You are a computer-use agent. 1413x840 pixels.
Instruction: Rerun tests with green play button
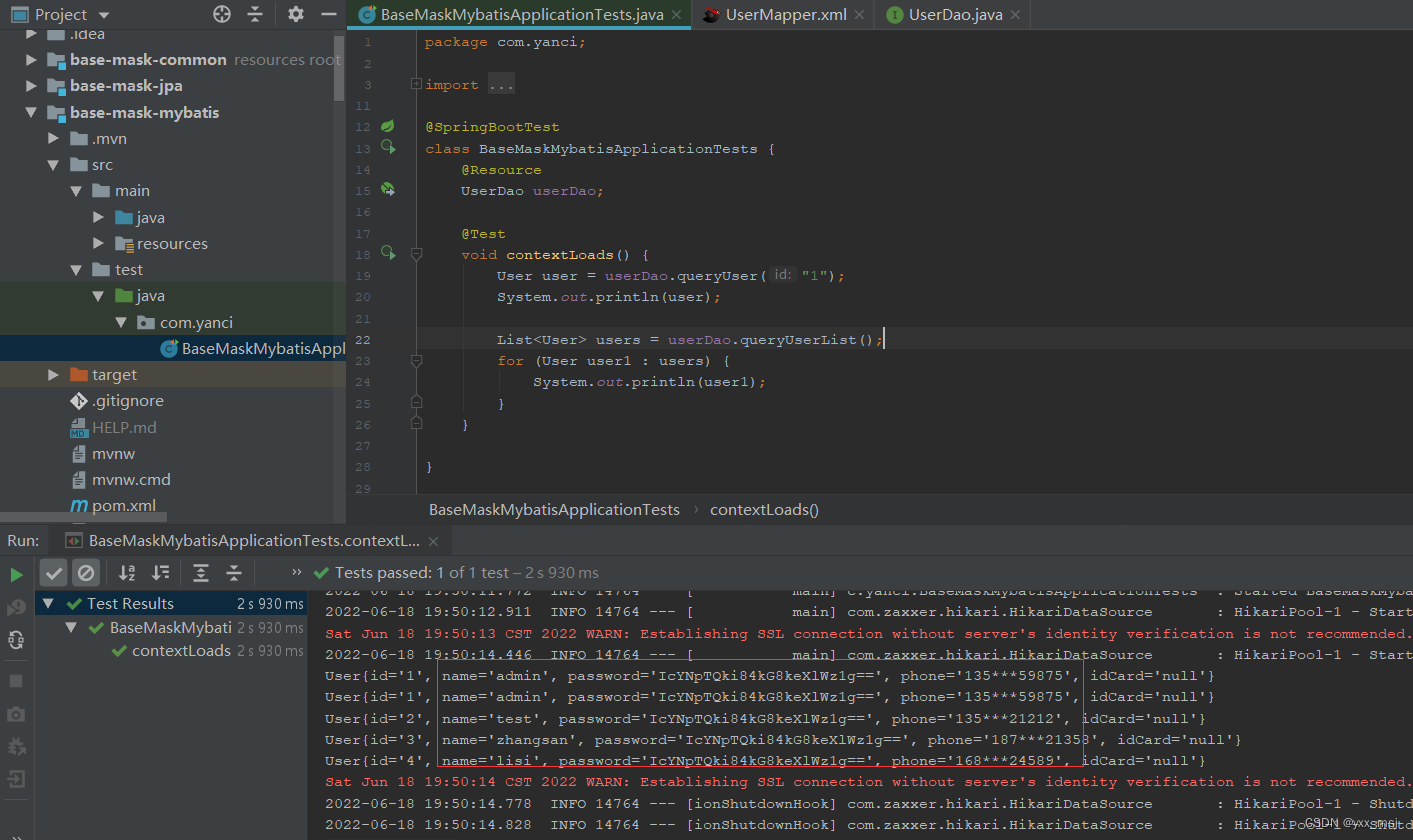(16, 575)
